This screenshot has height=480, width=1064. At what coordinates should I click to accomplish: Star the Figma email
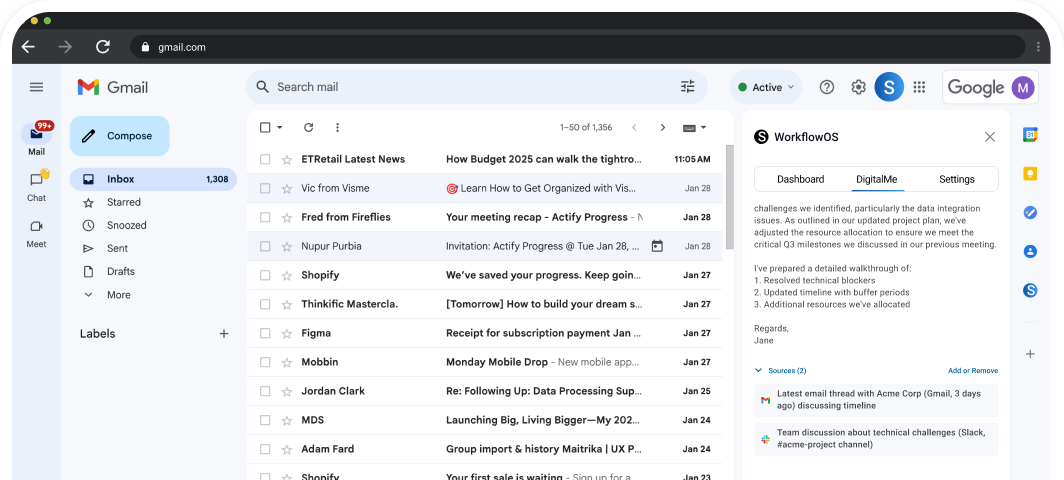pyautogui.click(x=287, y=333)
